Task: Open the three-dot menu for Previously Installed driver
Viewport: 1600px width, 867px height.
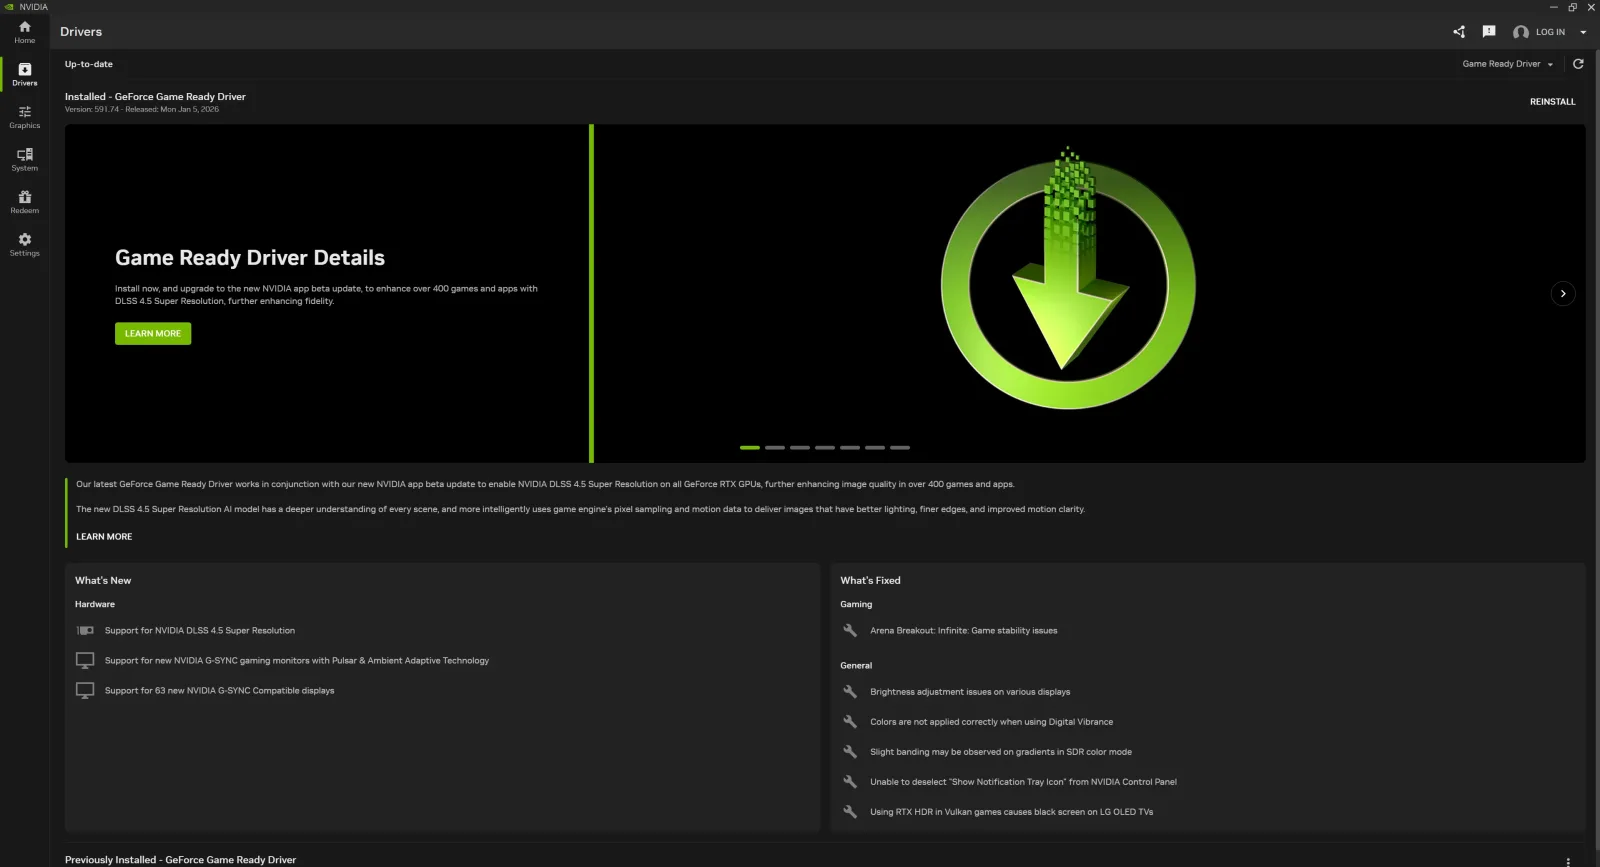Action: point(1568,861)
